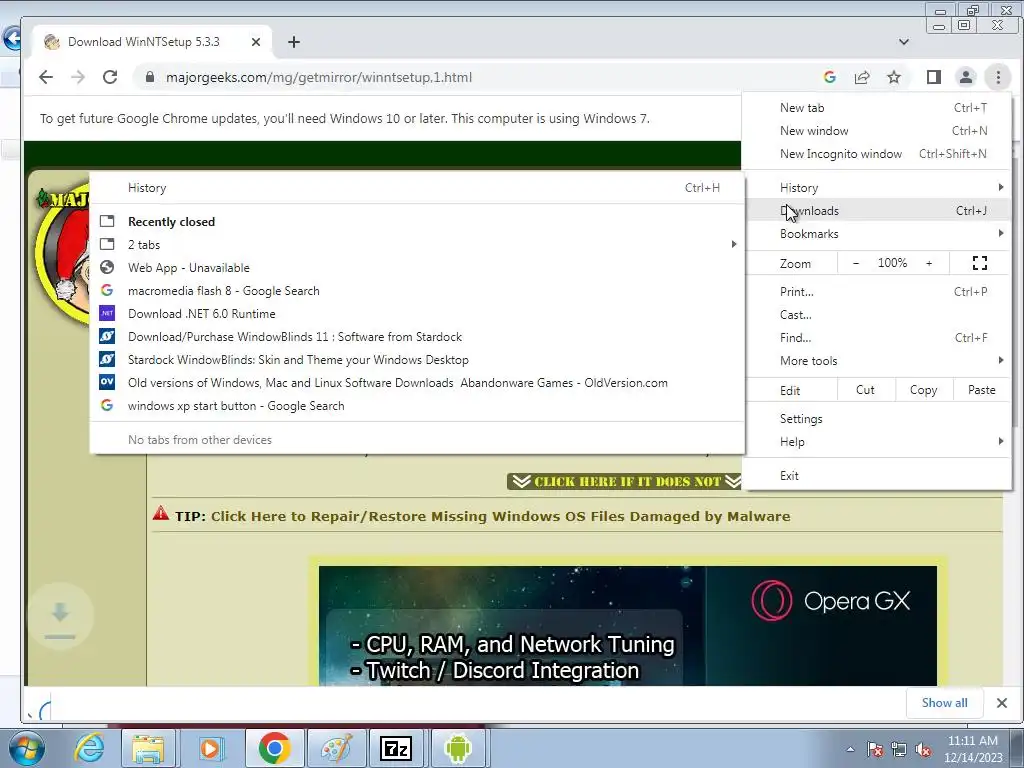Click the address bar URL field
Screen dimensions: 1024x768
[477, 77]
